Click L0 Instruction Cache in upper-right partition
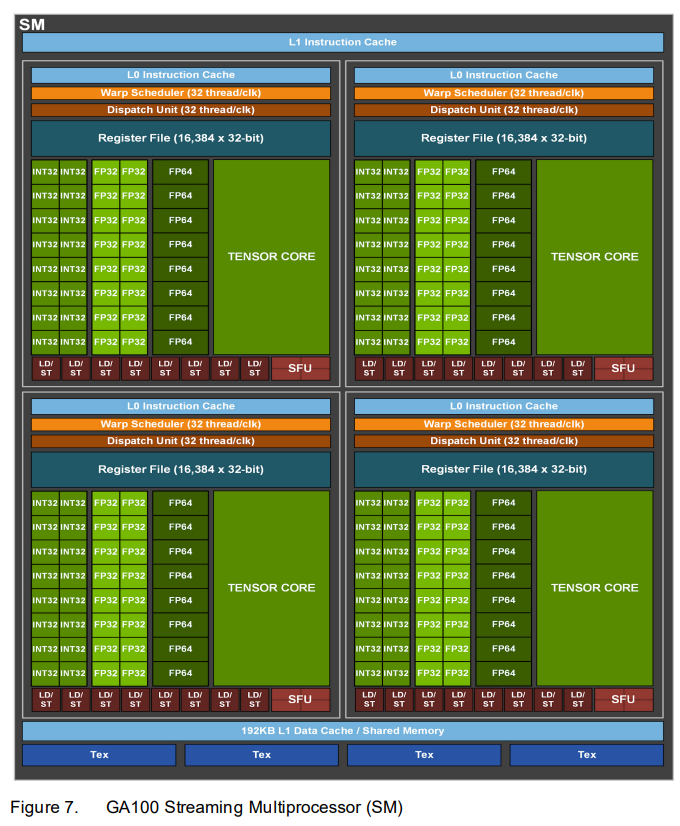The height and width of the screenshot is (826, 680). [x=504, y=75]
